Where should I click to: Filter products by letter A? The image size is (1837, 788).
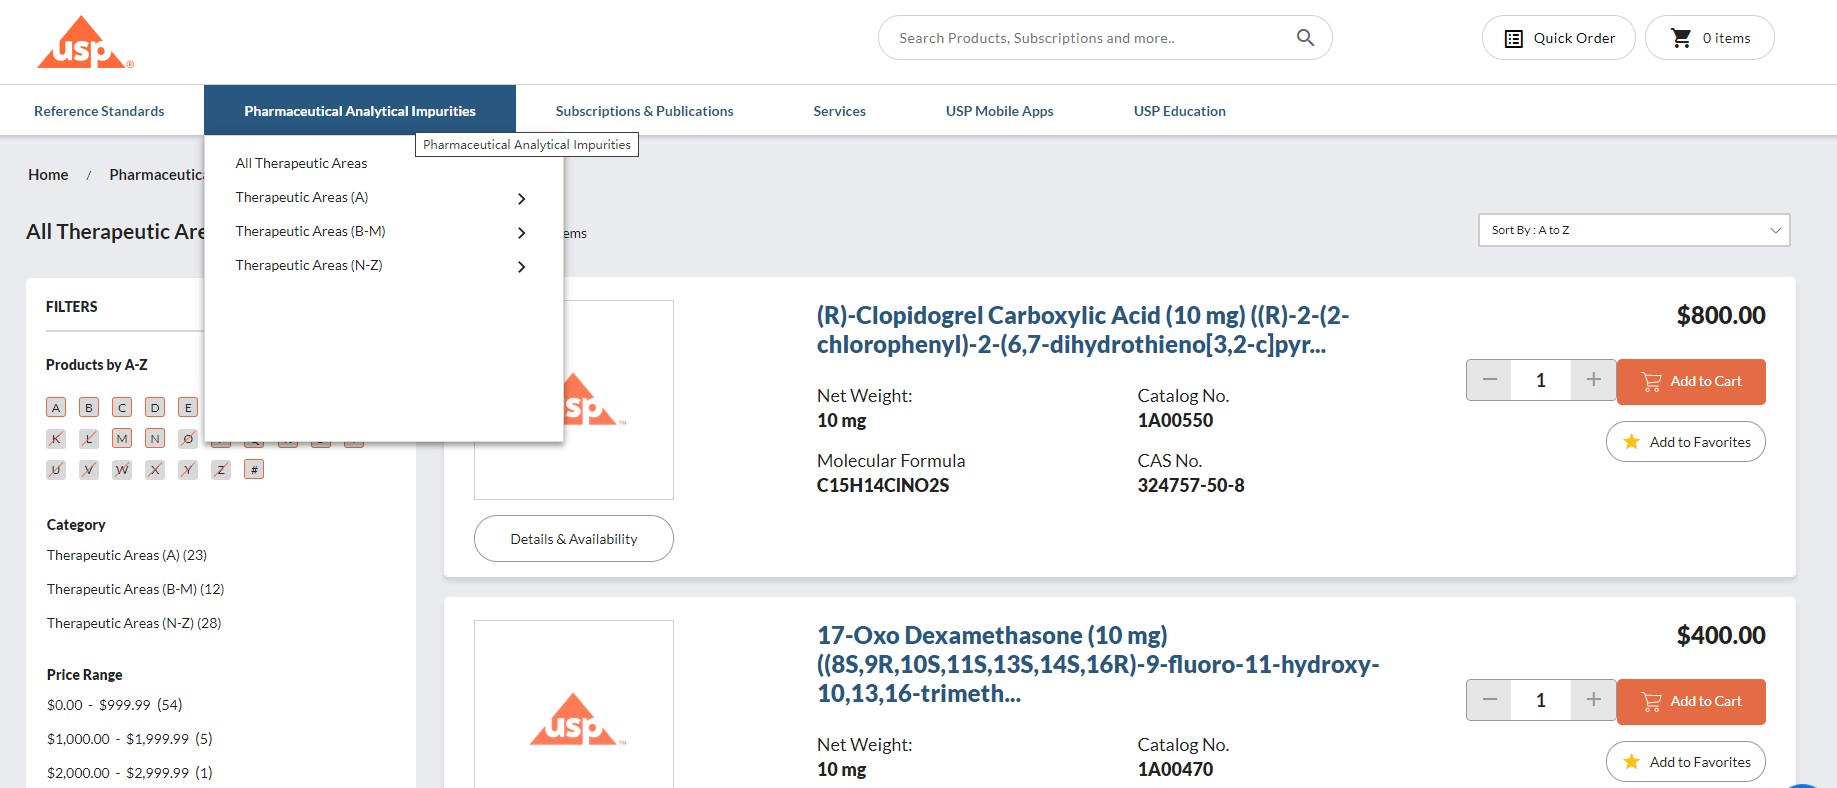[56, 407]
